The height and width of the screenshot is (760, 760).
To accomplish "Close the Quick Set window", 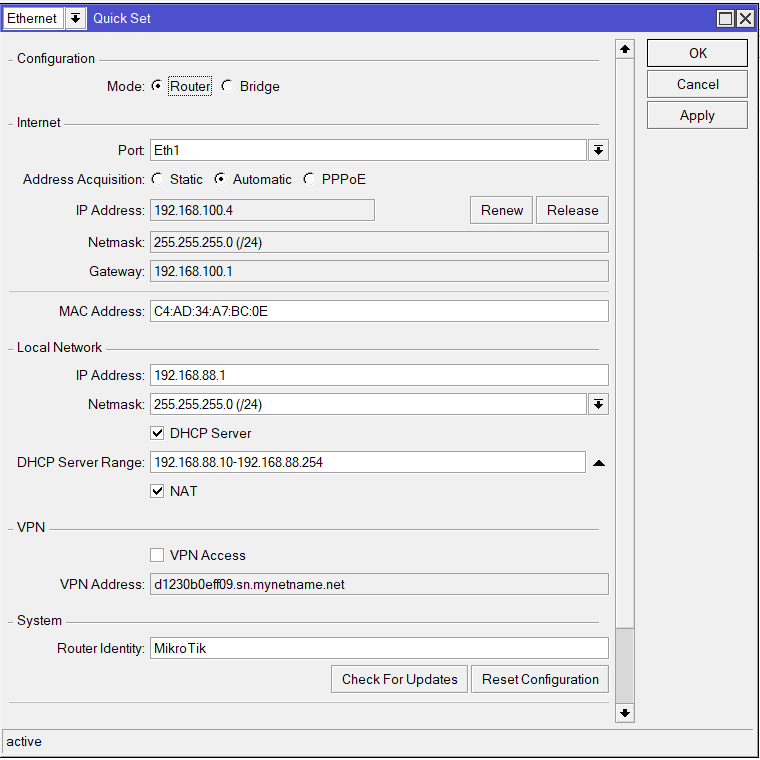I will (745, 18).
